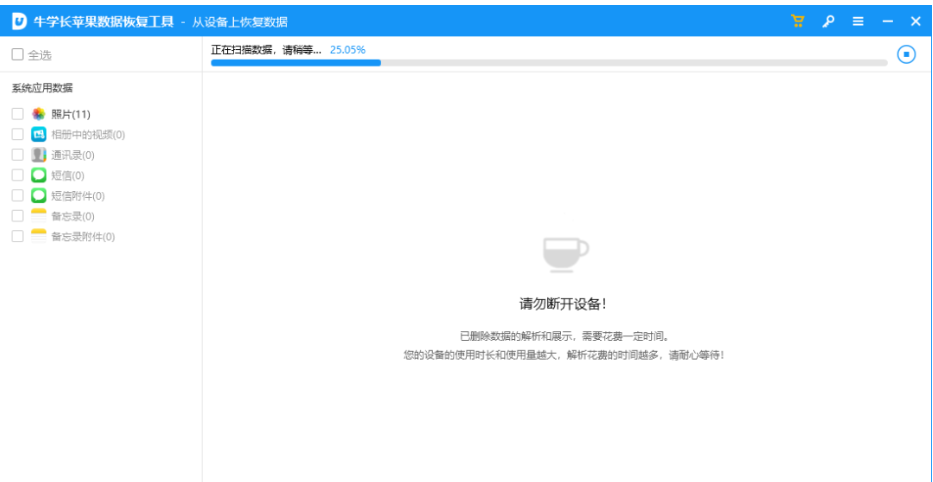
Task: Open the key registration icon
Action: click(828, 21)
